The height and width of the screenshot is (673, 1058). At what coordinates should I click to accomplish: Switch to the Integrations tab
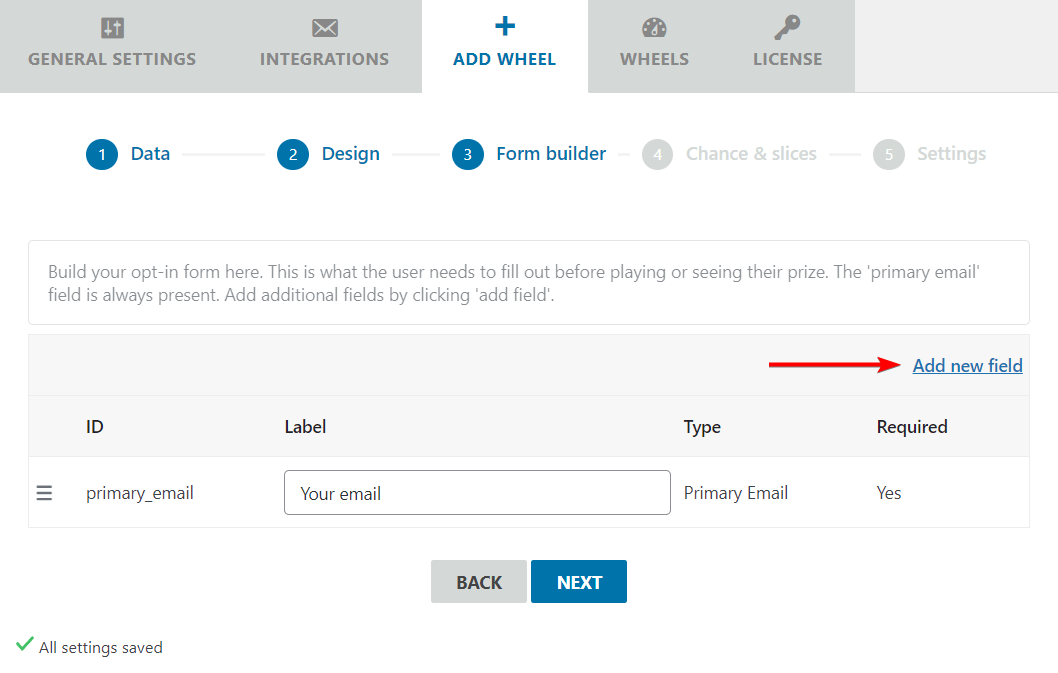(324, 47)
